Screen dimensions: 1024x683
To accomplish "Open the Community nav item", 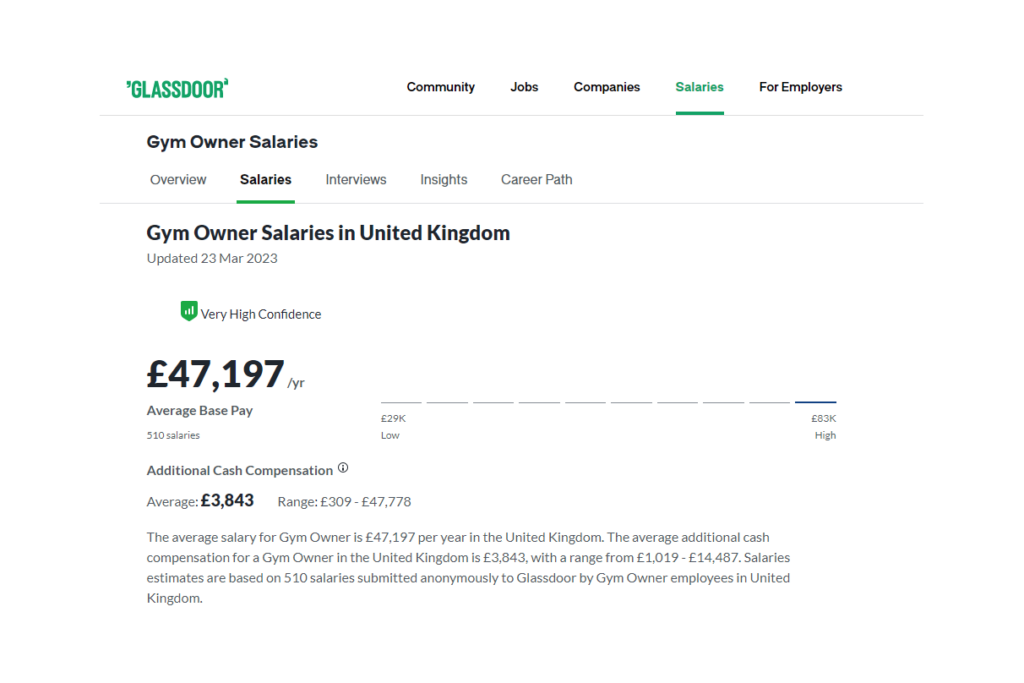I will [440, 87].
